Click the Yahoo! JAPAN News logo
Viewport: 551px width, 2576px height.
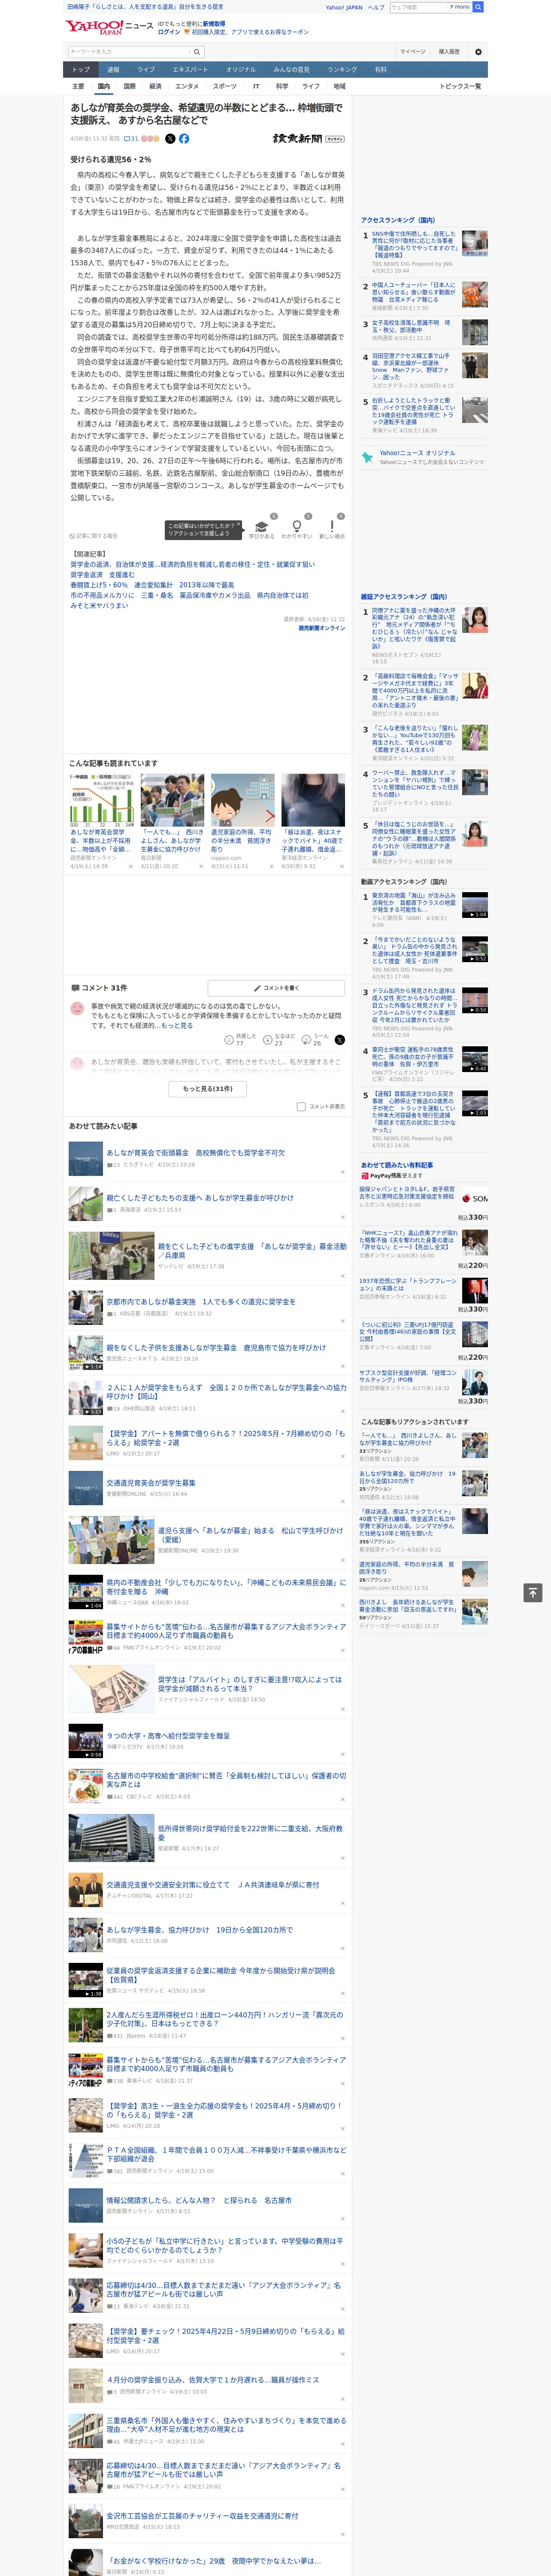click(110, 27)
